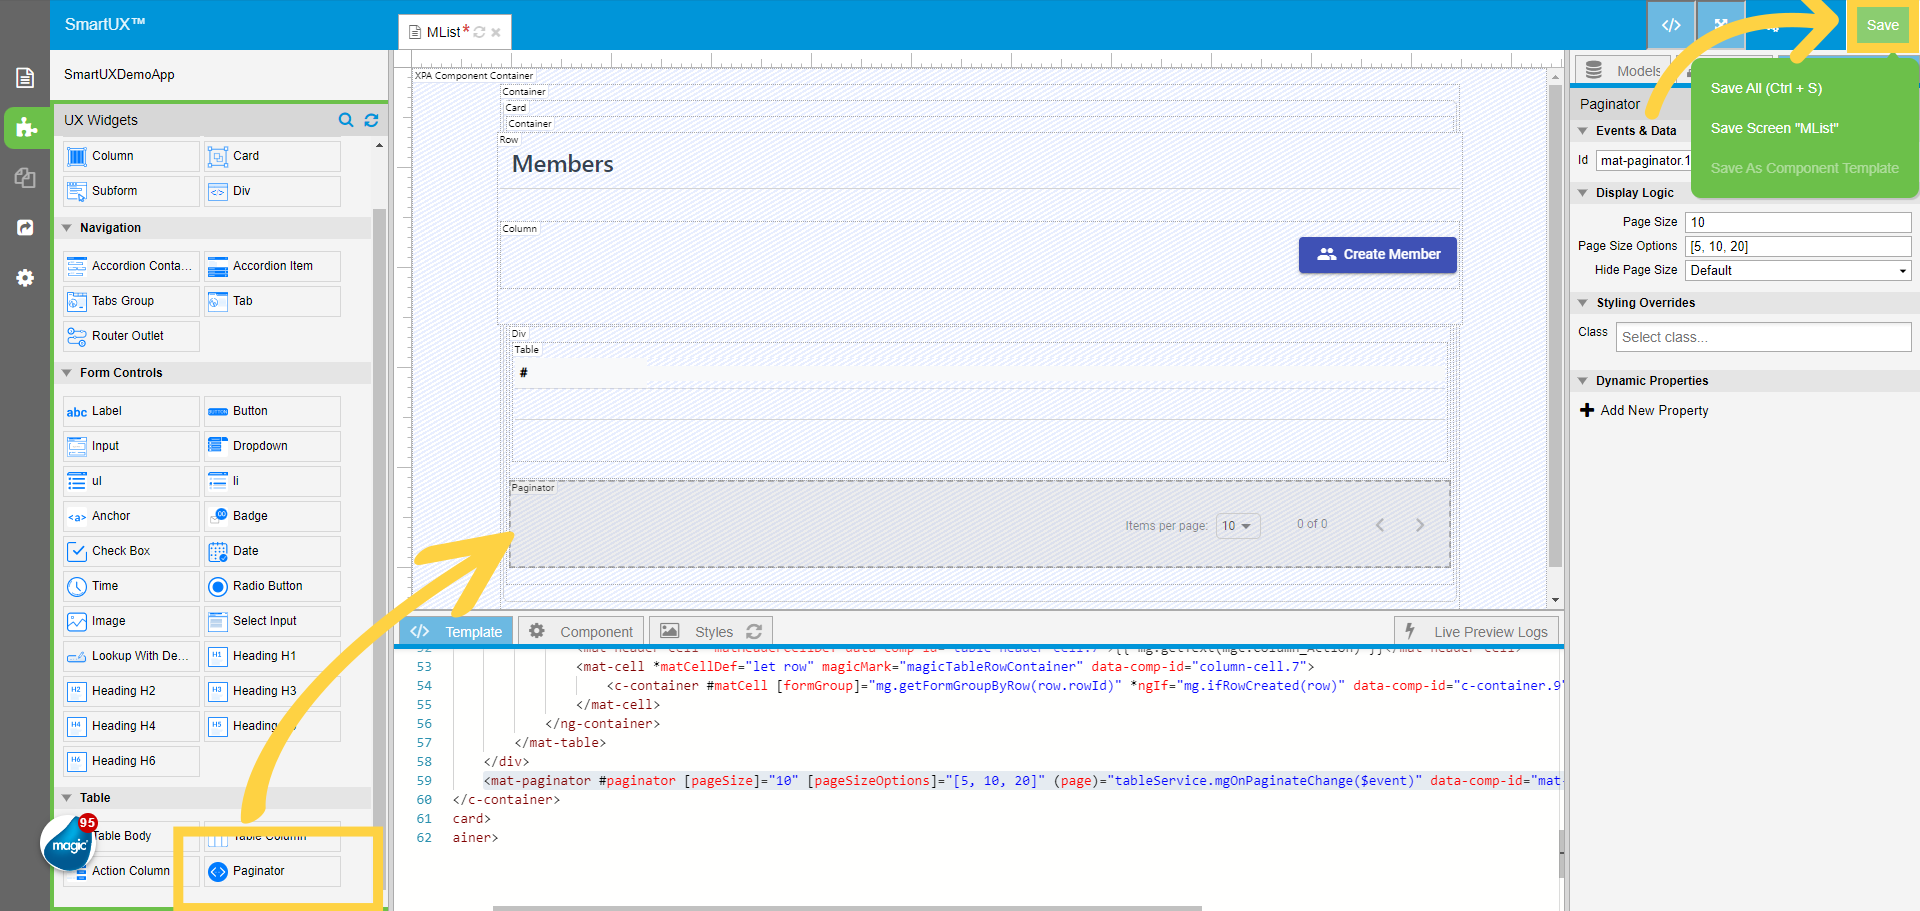Image resolution: width=1920 pixels, height=911 pixels.
Task: Open settings via the gear icon sidebar
Action: [25, 278]
